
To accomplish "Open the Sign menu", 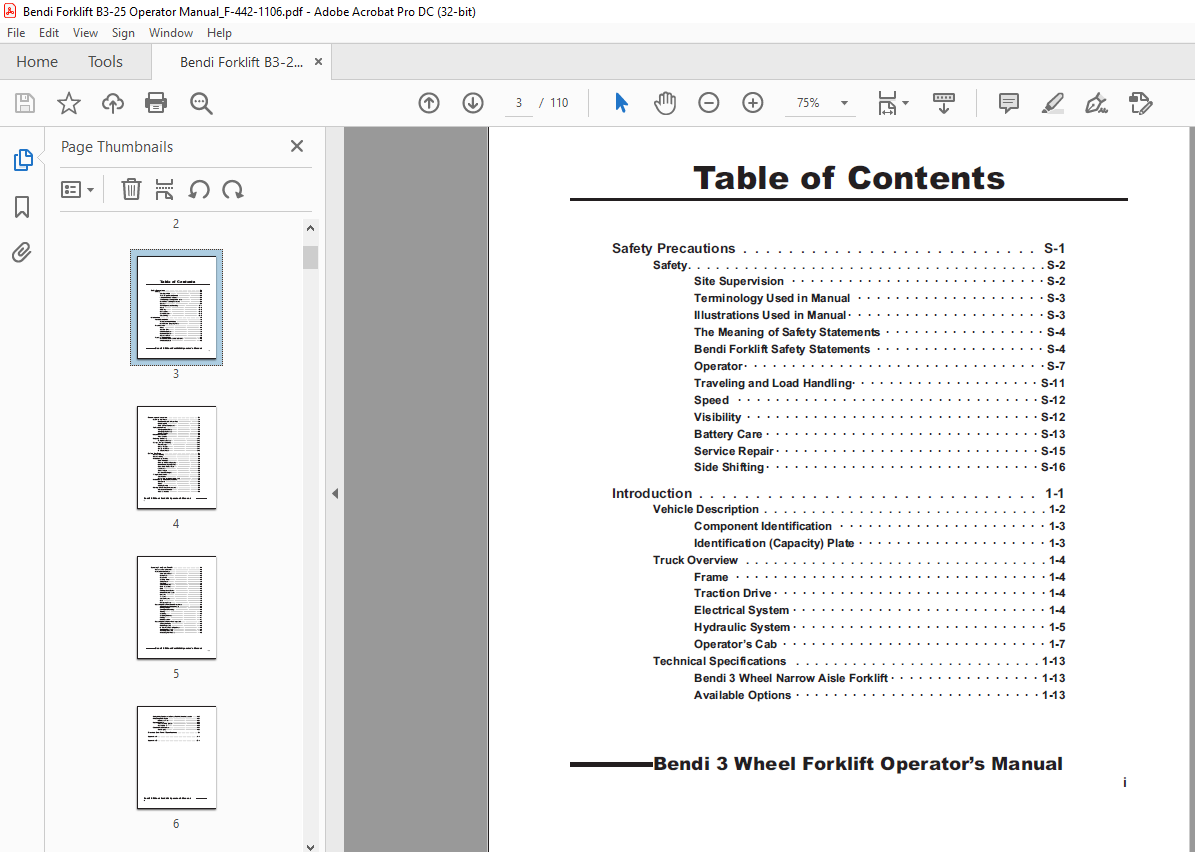I will (x=123, y=33).
